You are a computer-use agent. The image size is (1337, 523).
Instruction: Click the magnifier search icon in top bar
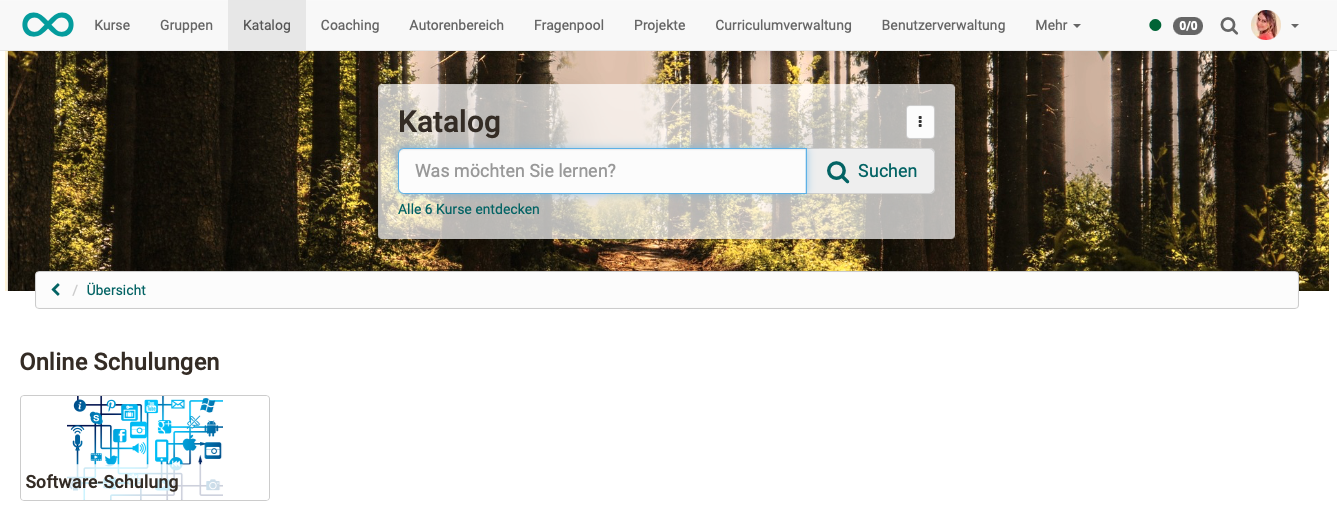[1229, 26]
